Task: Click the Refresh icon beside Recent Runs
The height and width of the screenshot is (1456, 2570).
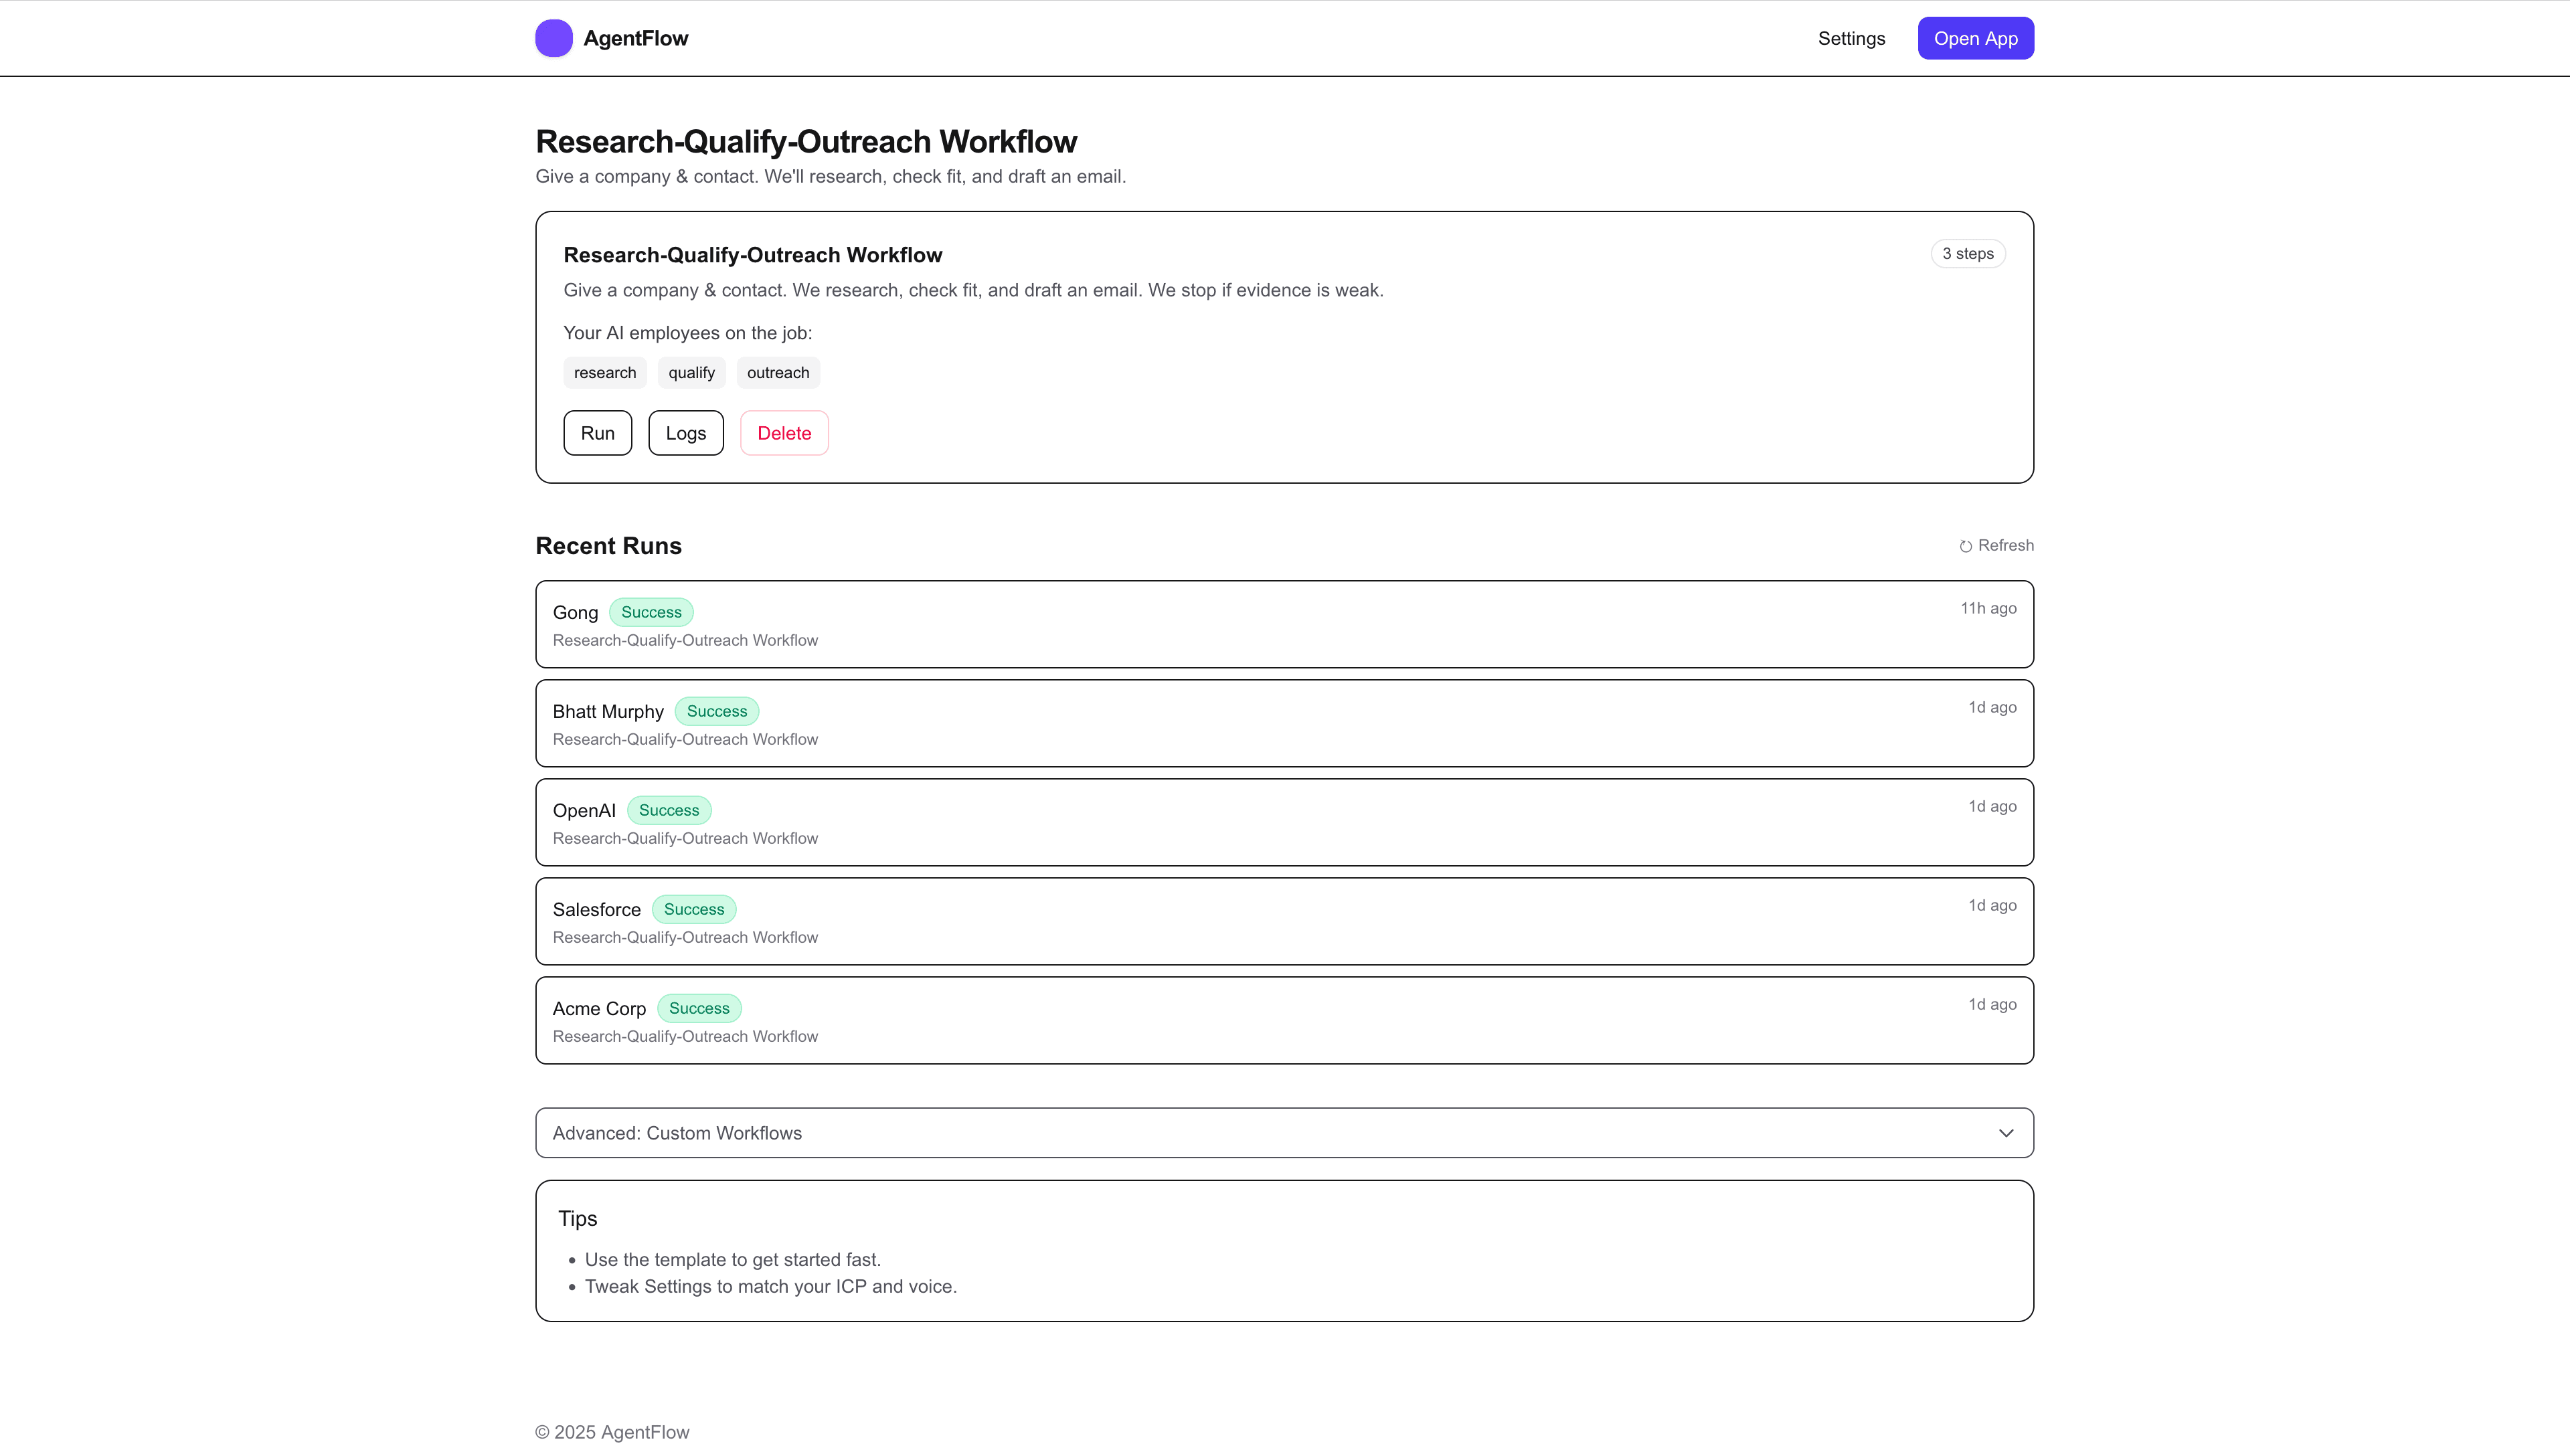Action: [1965, 546]
